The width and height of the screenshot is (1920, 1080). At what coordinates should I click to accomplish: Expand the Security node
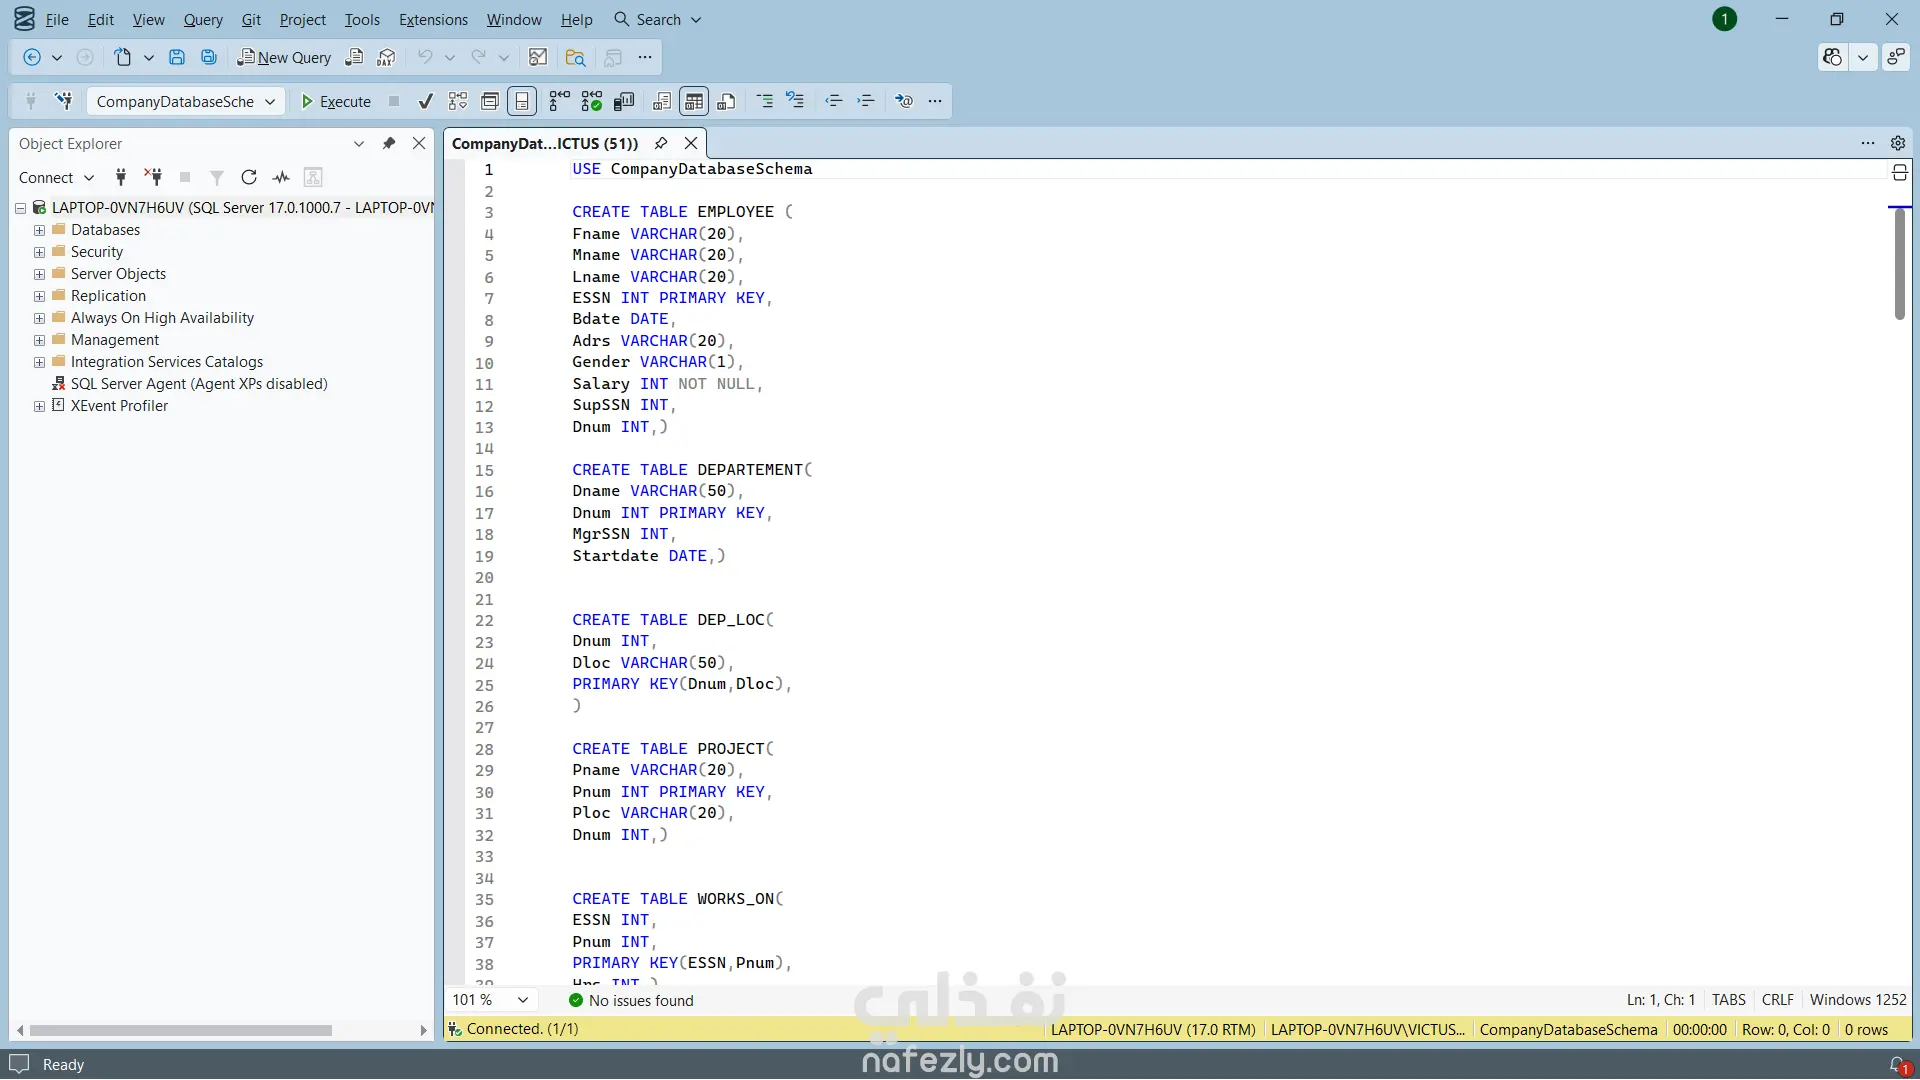coord(39,252)
